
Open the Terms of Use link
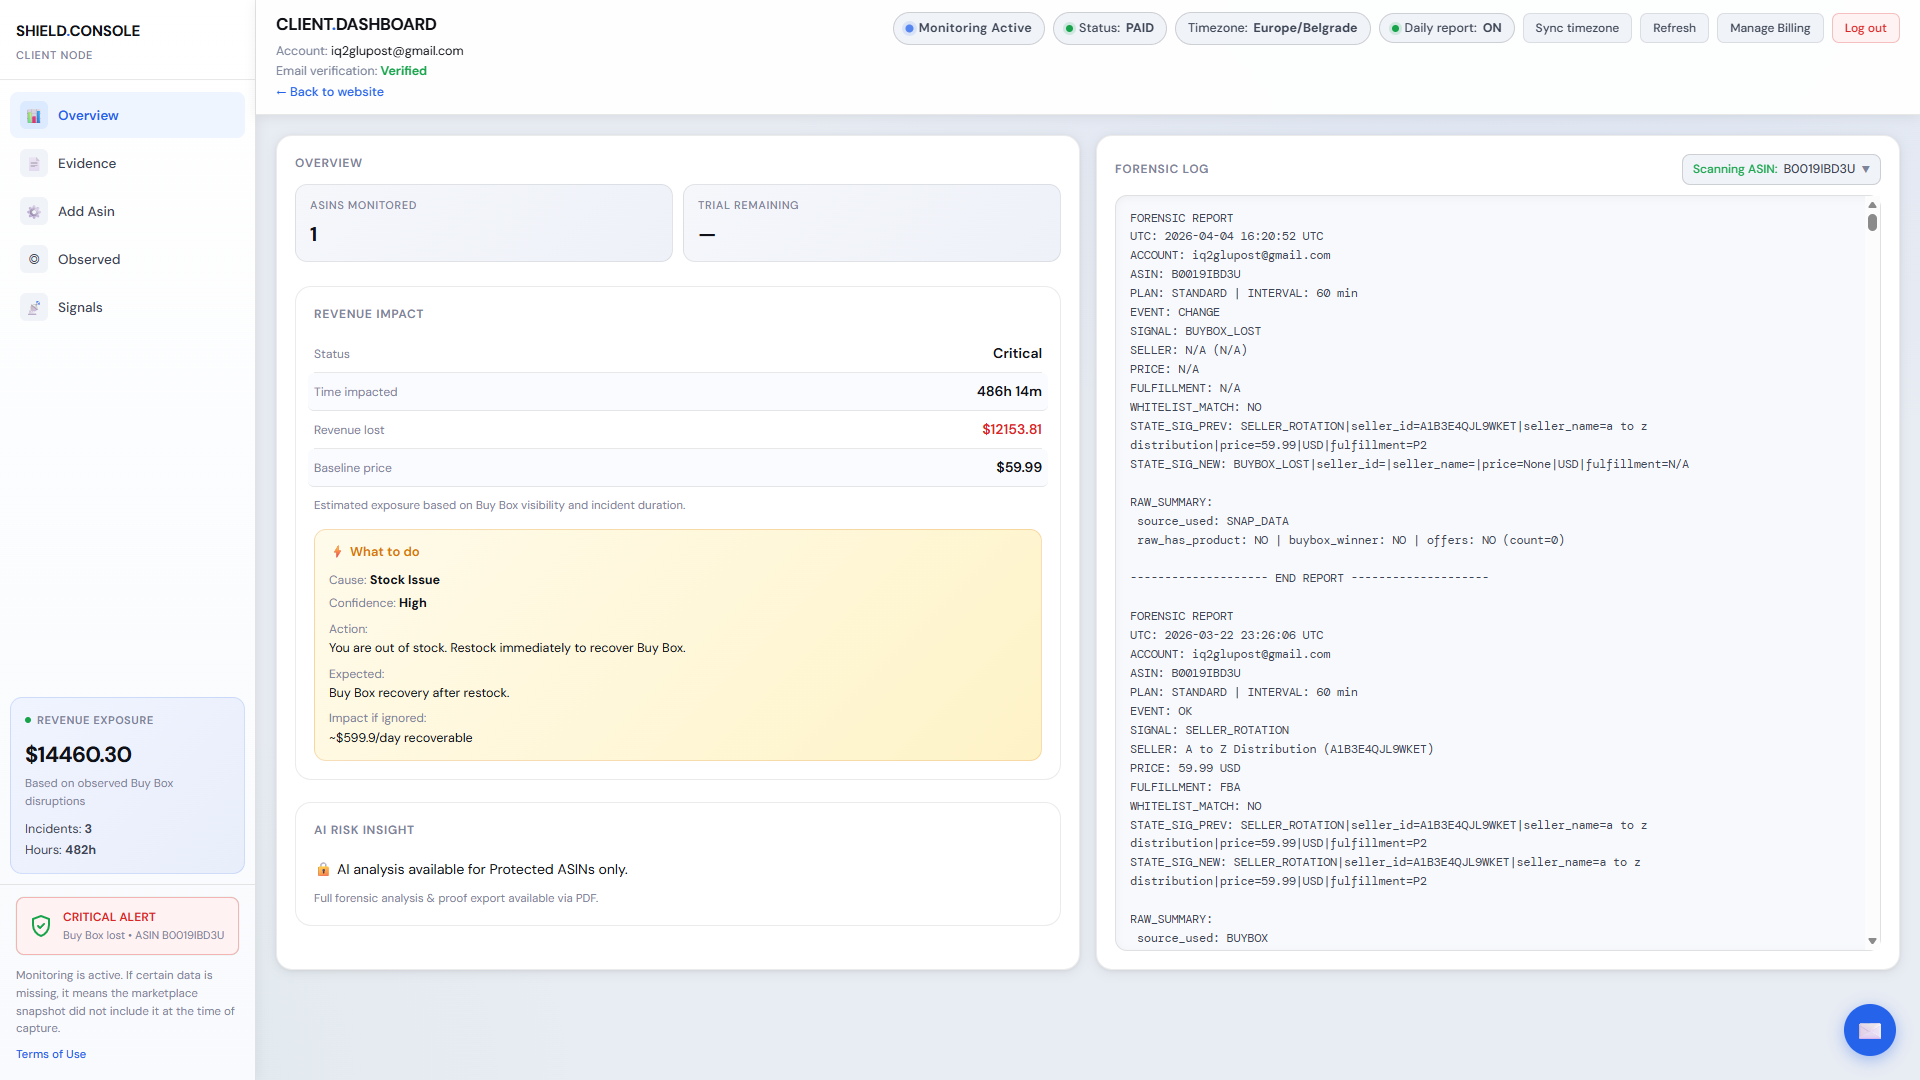pyautogui.click(x=51, y=1054)
